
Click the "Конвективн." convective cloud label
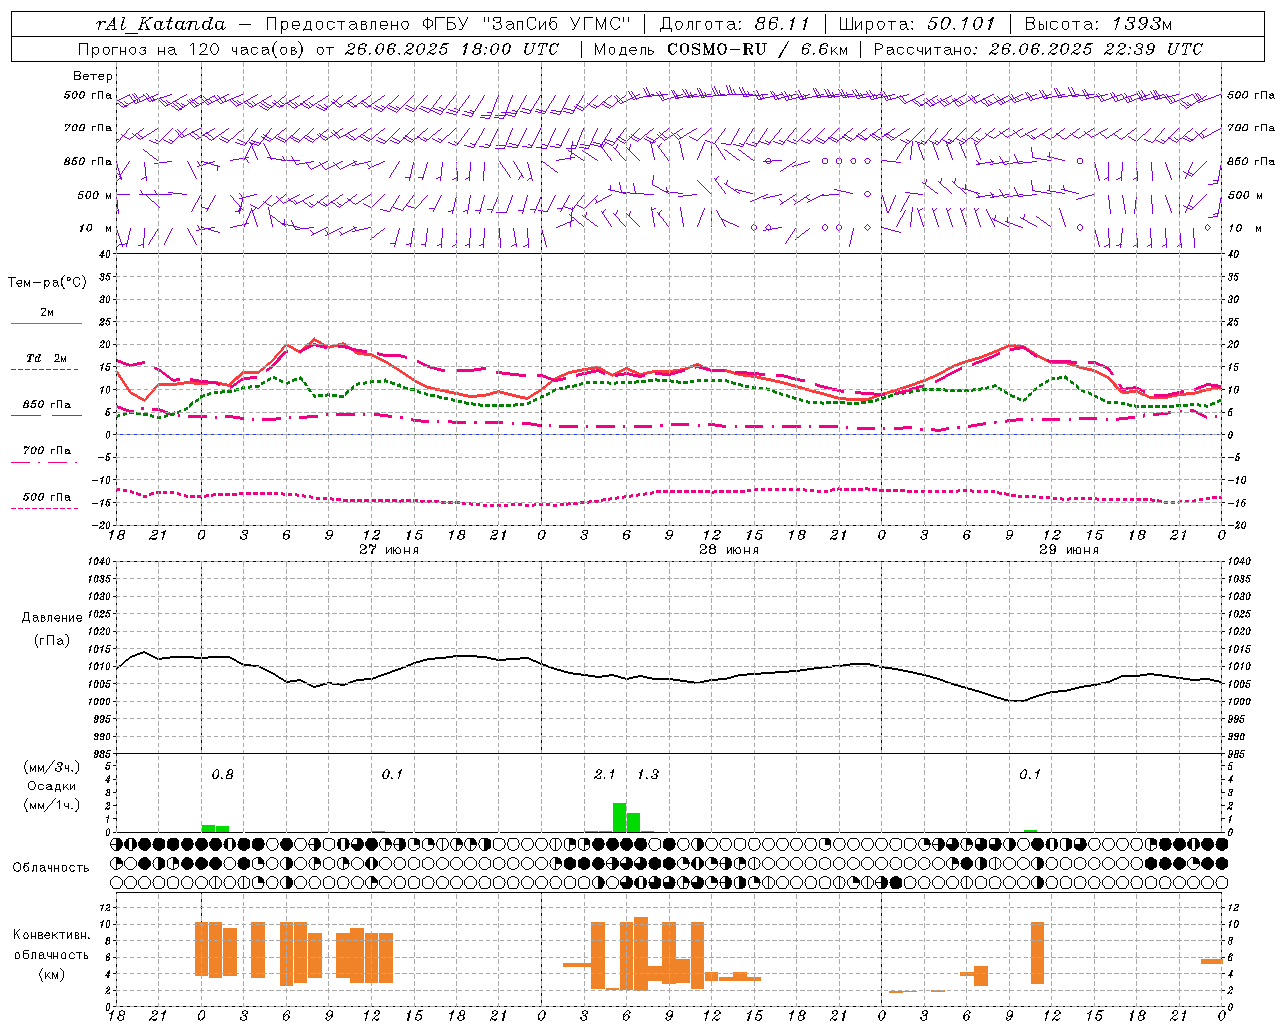[x=52, y=935]
